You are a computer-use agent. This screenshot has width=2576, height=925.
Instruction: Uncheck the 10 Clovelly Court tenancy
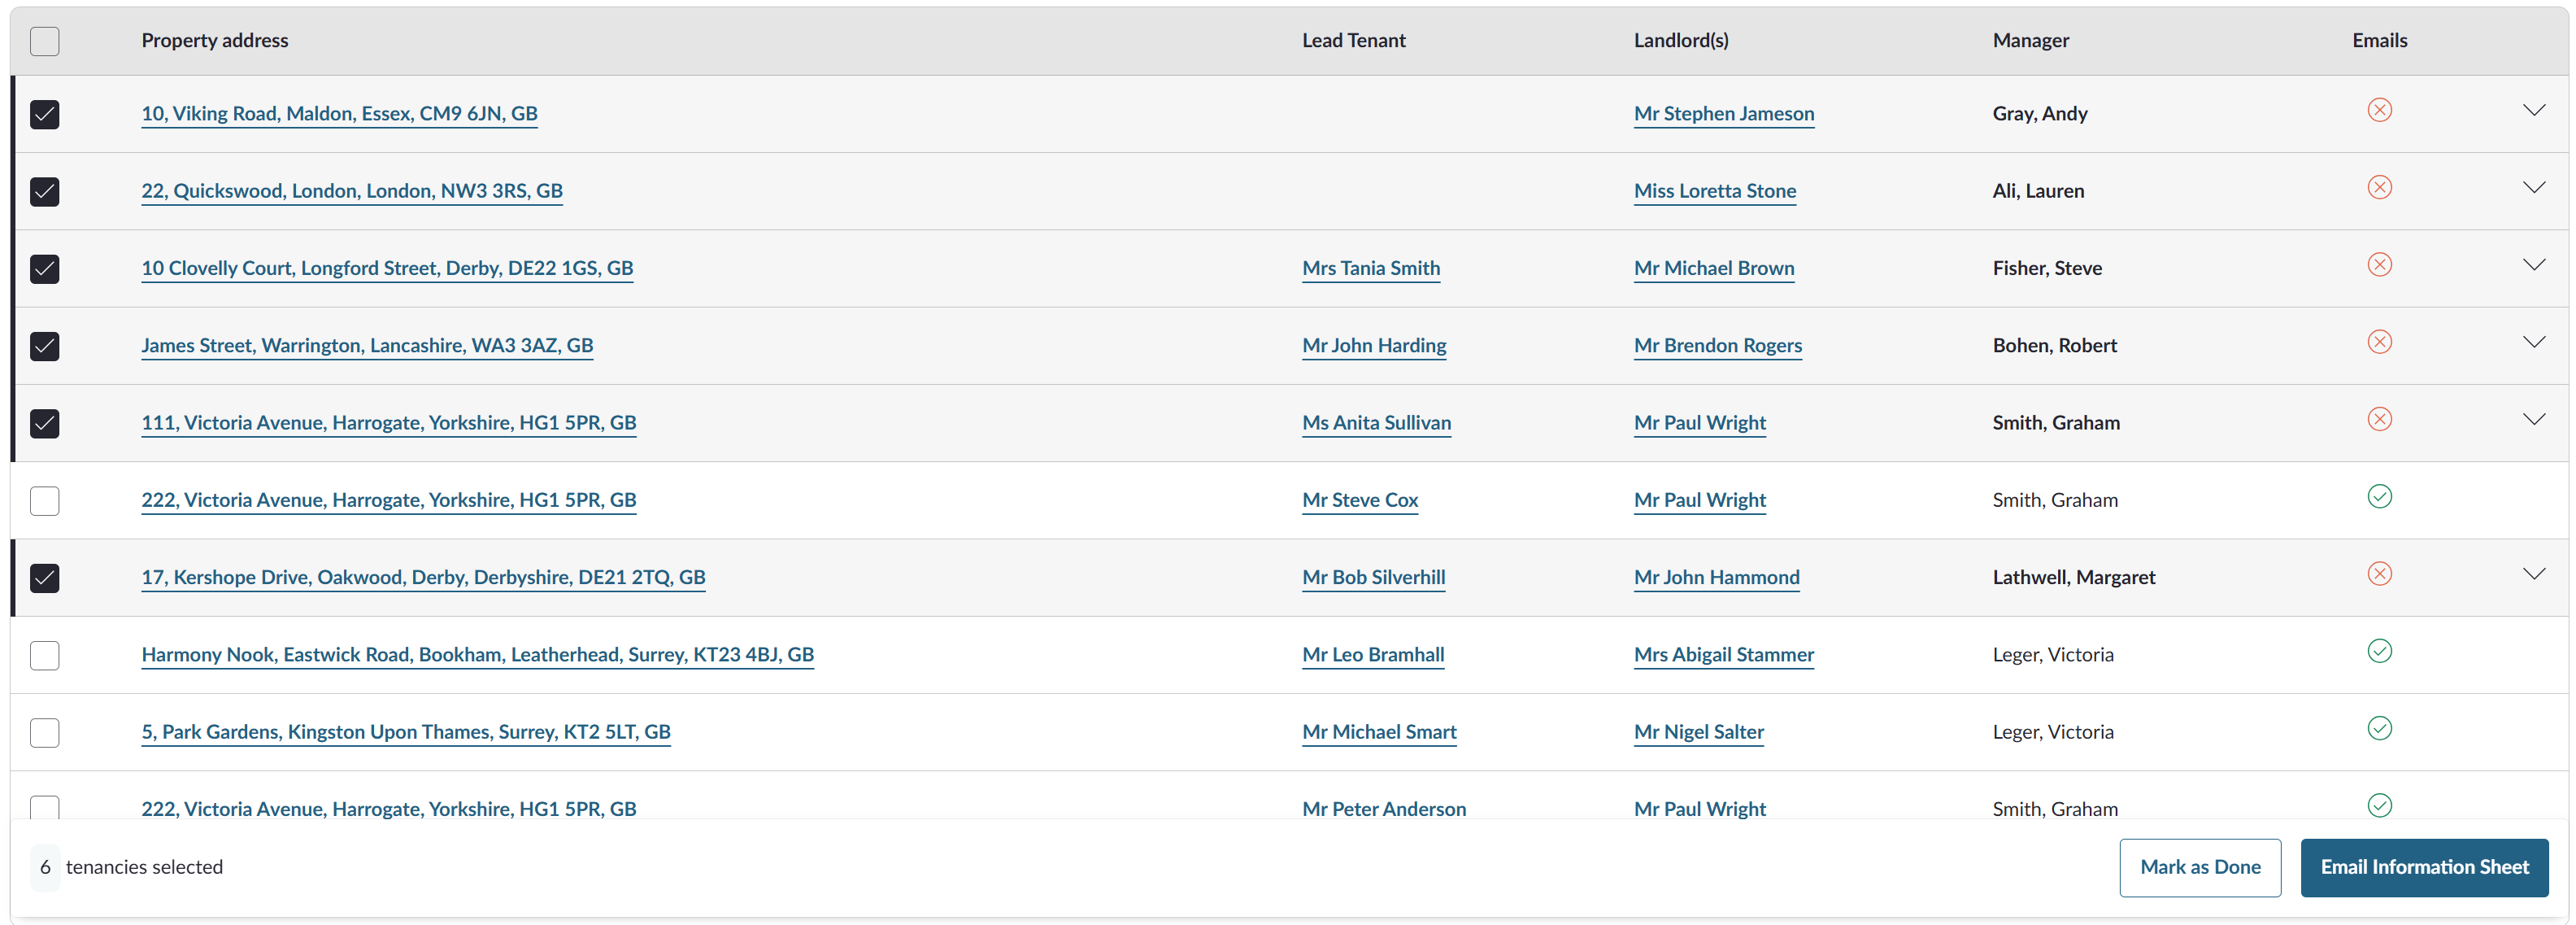click(45, 268)
